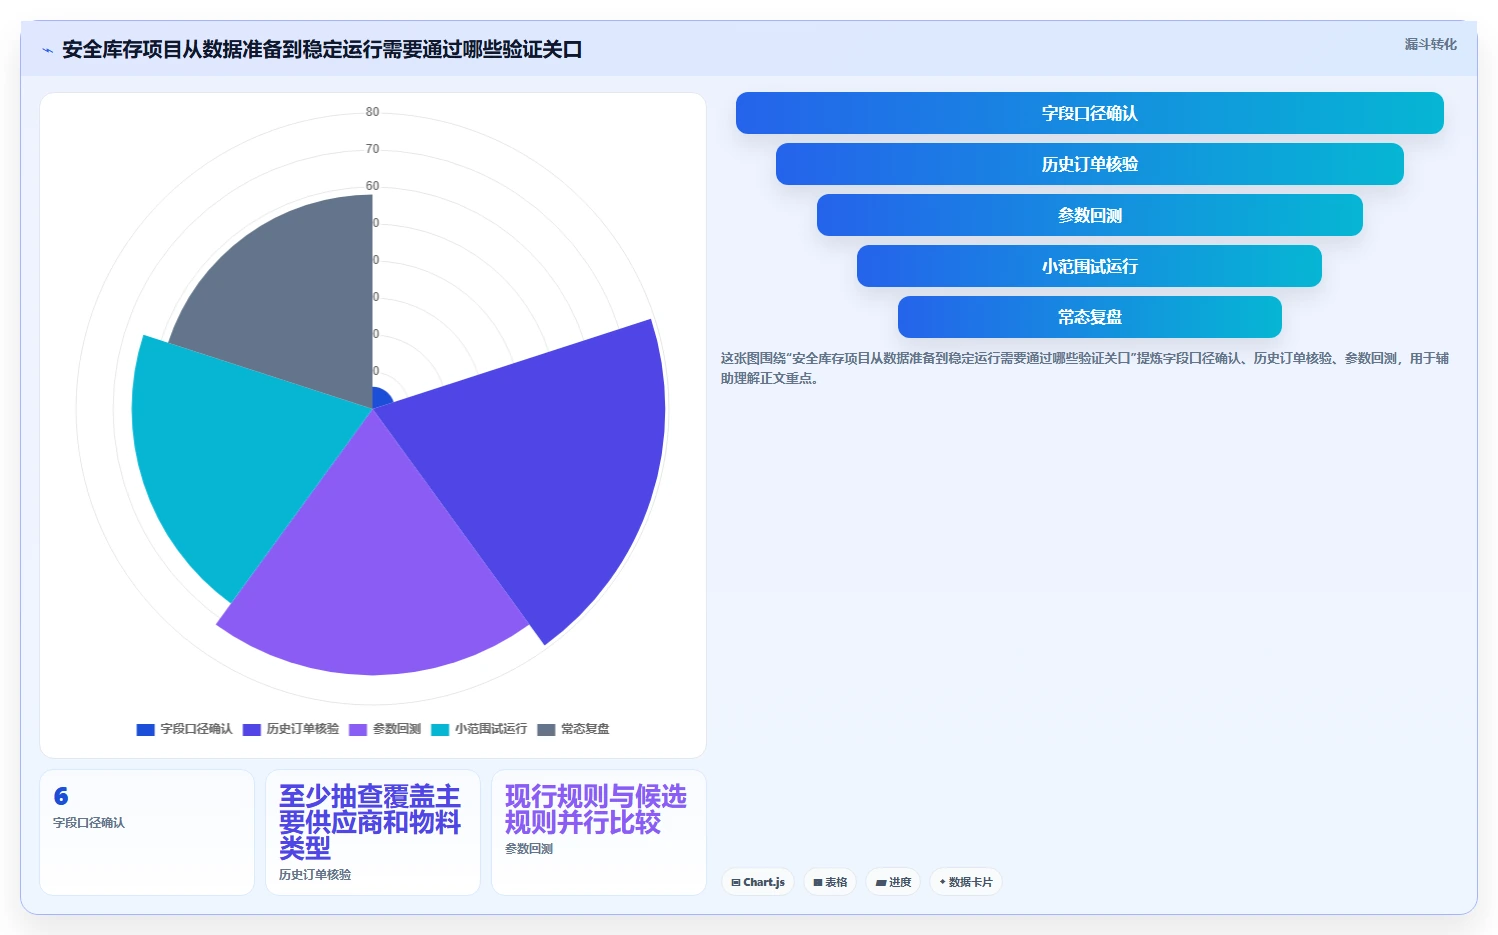Click the small blue 字段口径确认 chart segment
This screenshot has height=935, width=1498.
point(381,399)
